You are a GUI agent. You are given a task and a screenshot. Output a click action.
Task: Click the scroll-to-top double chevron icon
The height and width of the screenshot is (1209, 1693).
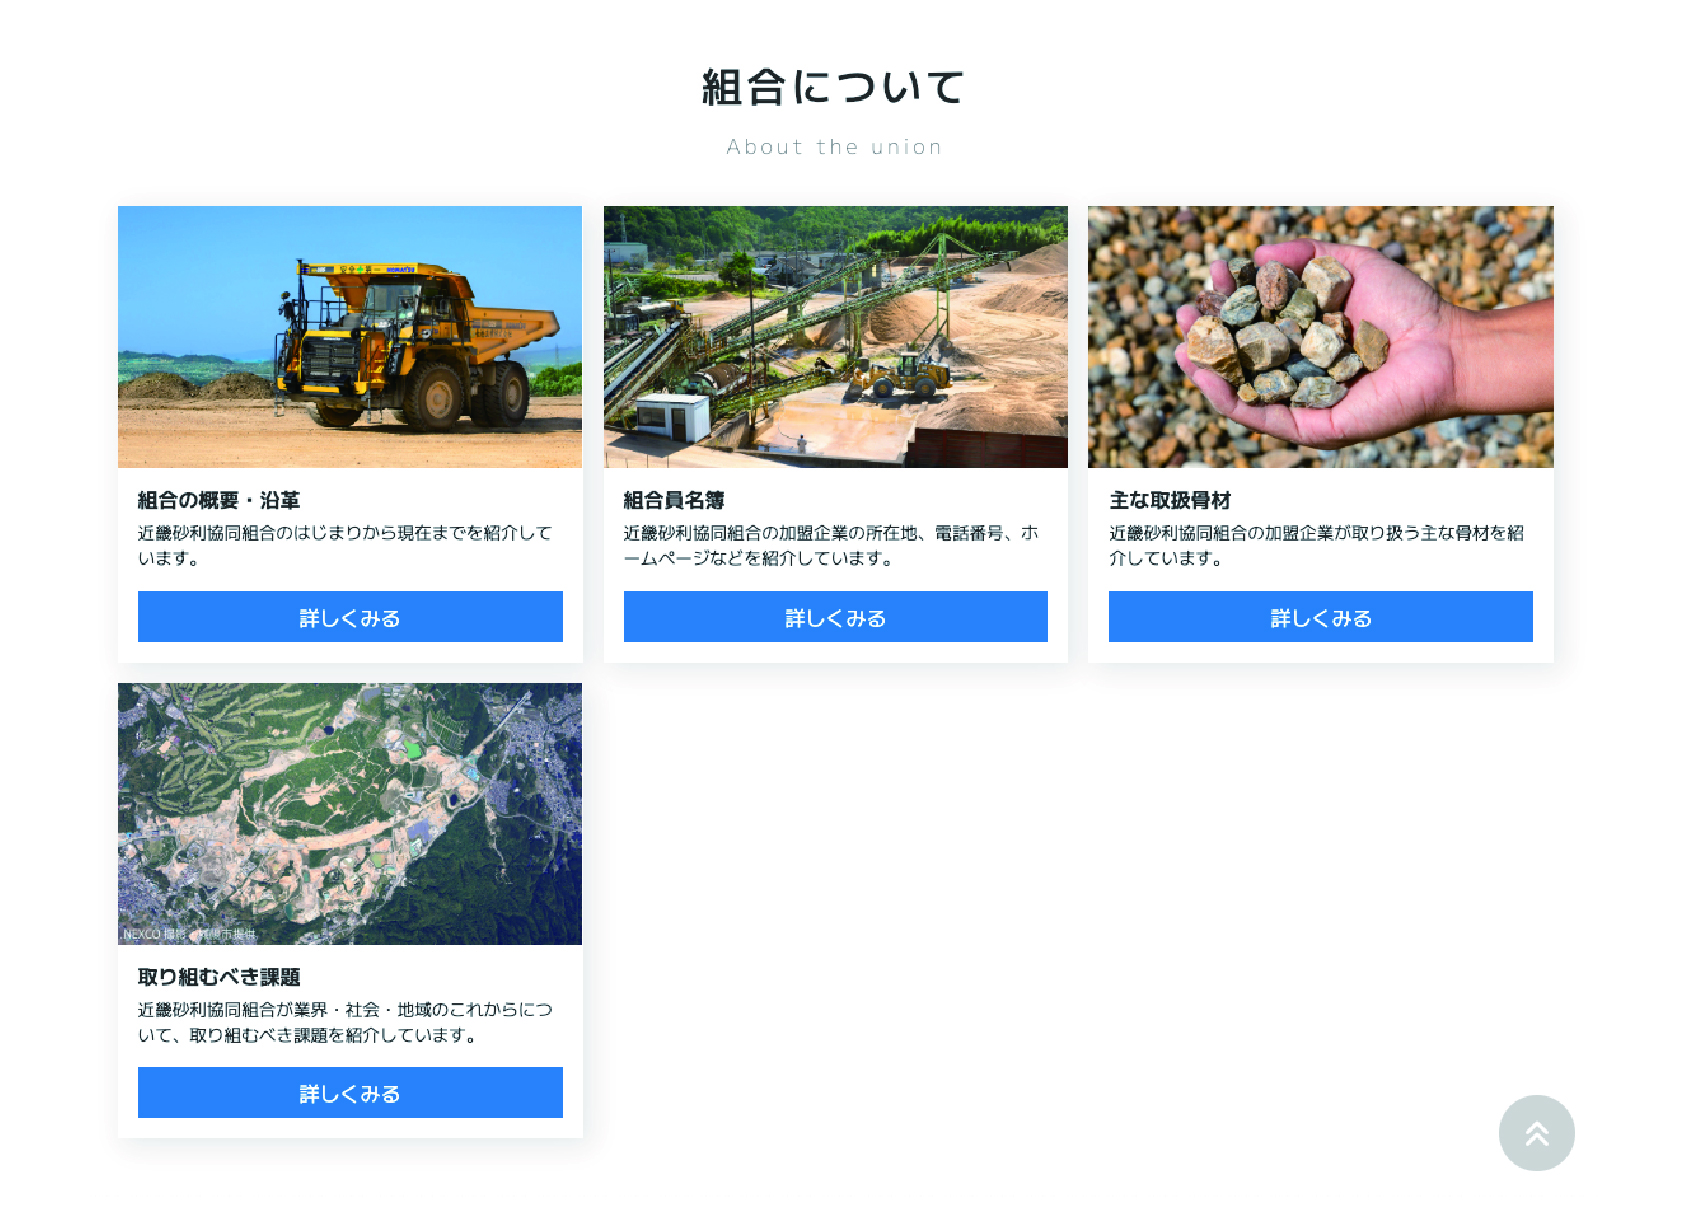click(1536, 1133)
